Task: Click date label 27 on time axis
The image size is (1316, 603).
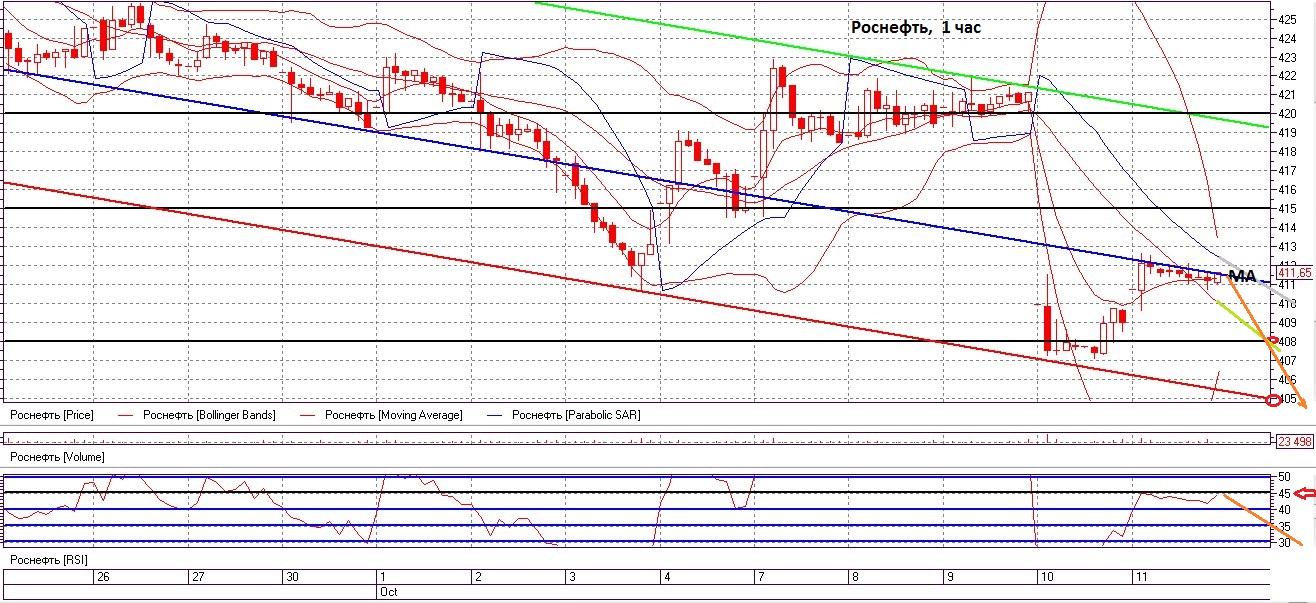Action: click(x=198, y=577)
